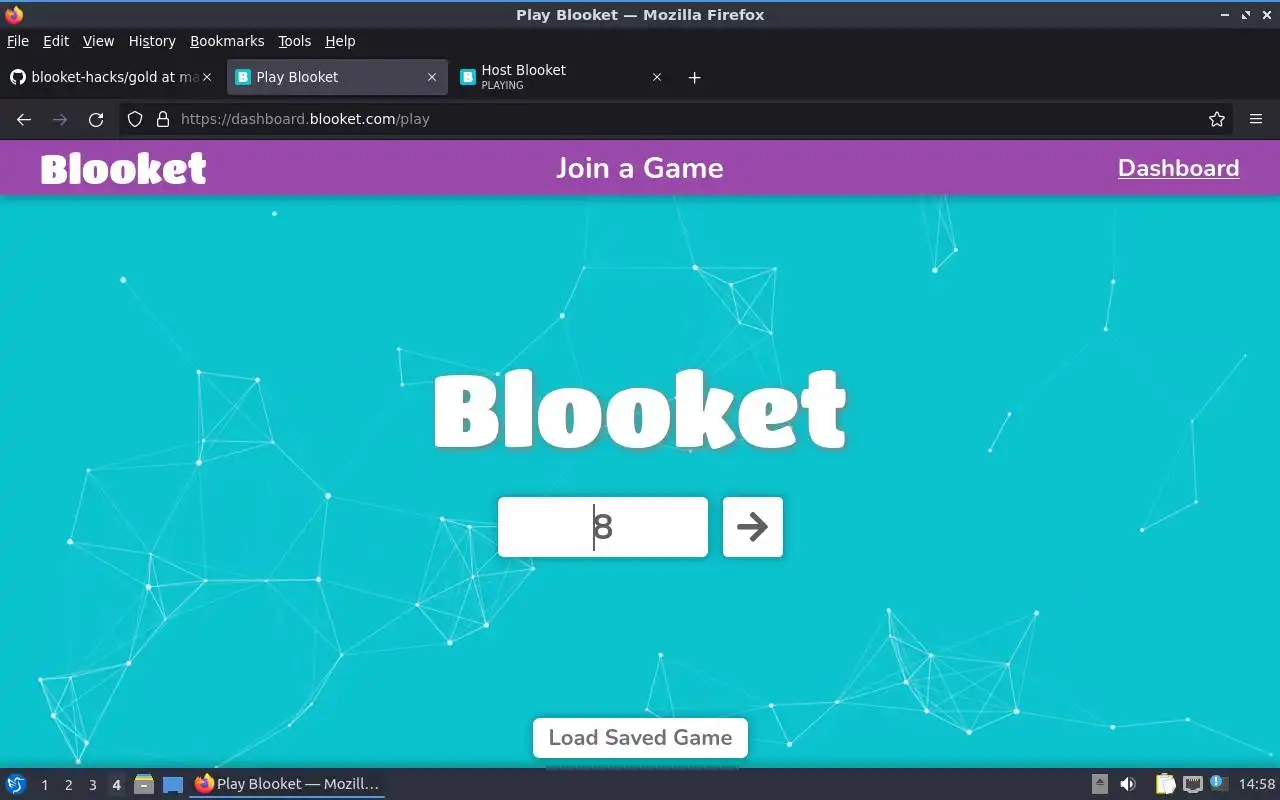Image resolution: width=1280 pixels, height=800 pixels.
Task: Maximize the Firefox window
Action: pos(1245,15)
